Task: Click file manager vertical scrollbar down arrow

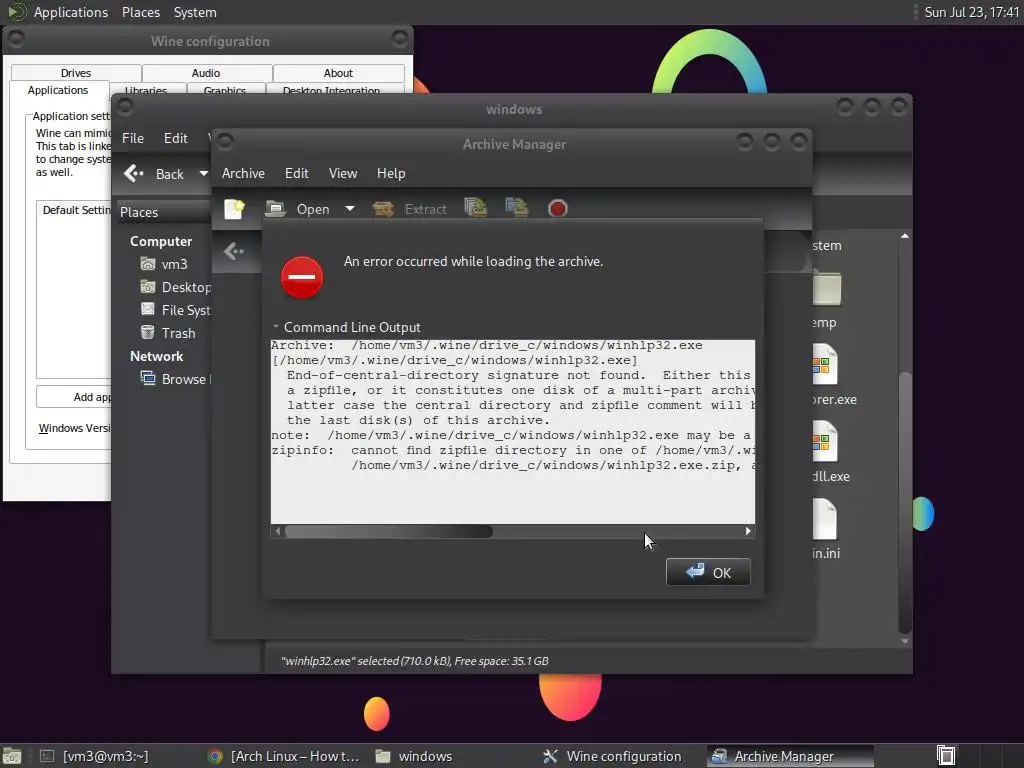Action: tap(904, 641)
